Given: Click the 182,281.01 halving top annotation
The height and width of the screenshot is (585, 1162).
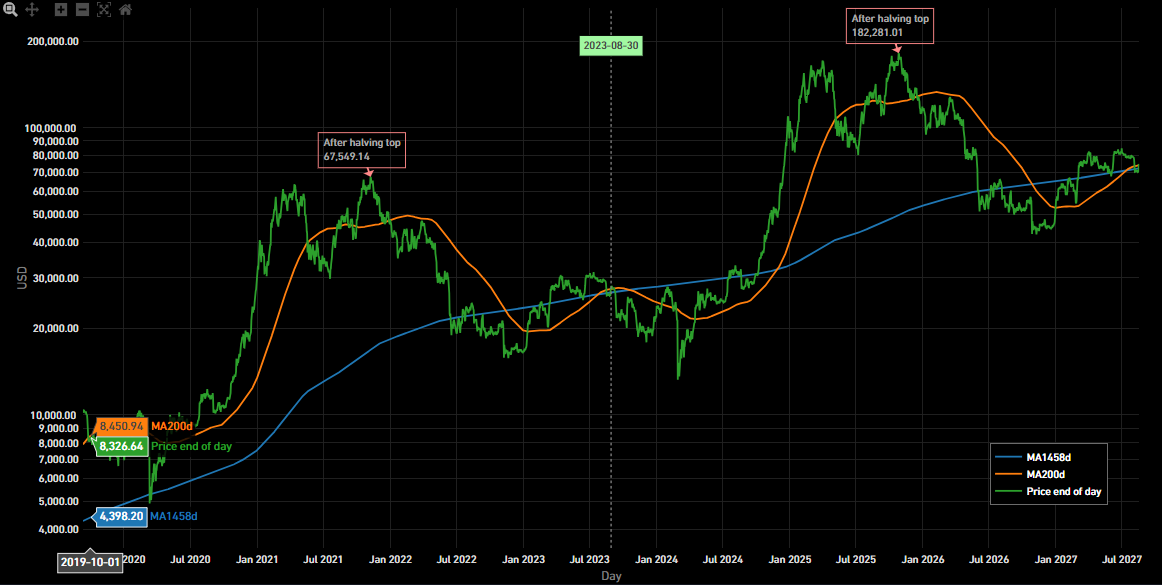Looking at the screenshot, I should [889, 26].
